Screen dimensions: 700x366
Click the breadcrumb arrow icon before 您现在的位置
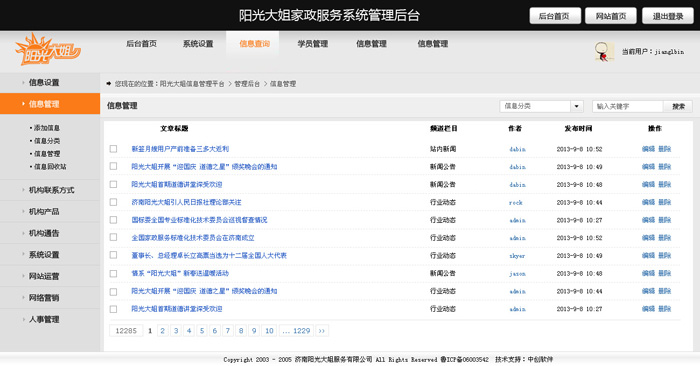[108, 83]
